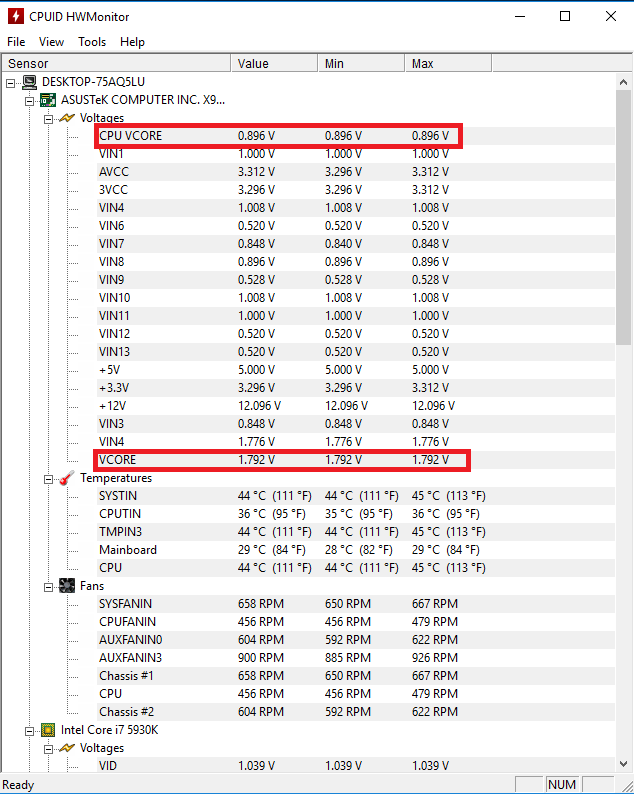Collapse the Intel CPU Voltages group
Viewport: 634px width, 794px height.
click(x=48, y=749)
